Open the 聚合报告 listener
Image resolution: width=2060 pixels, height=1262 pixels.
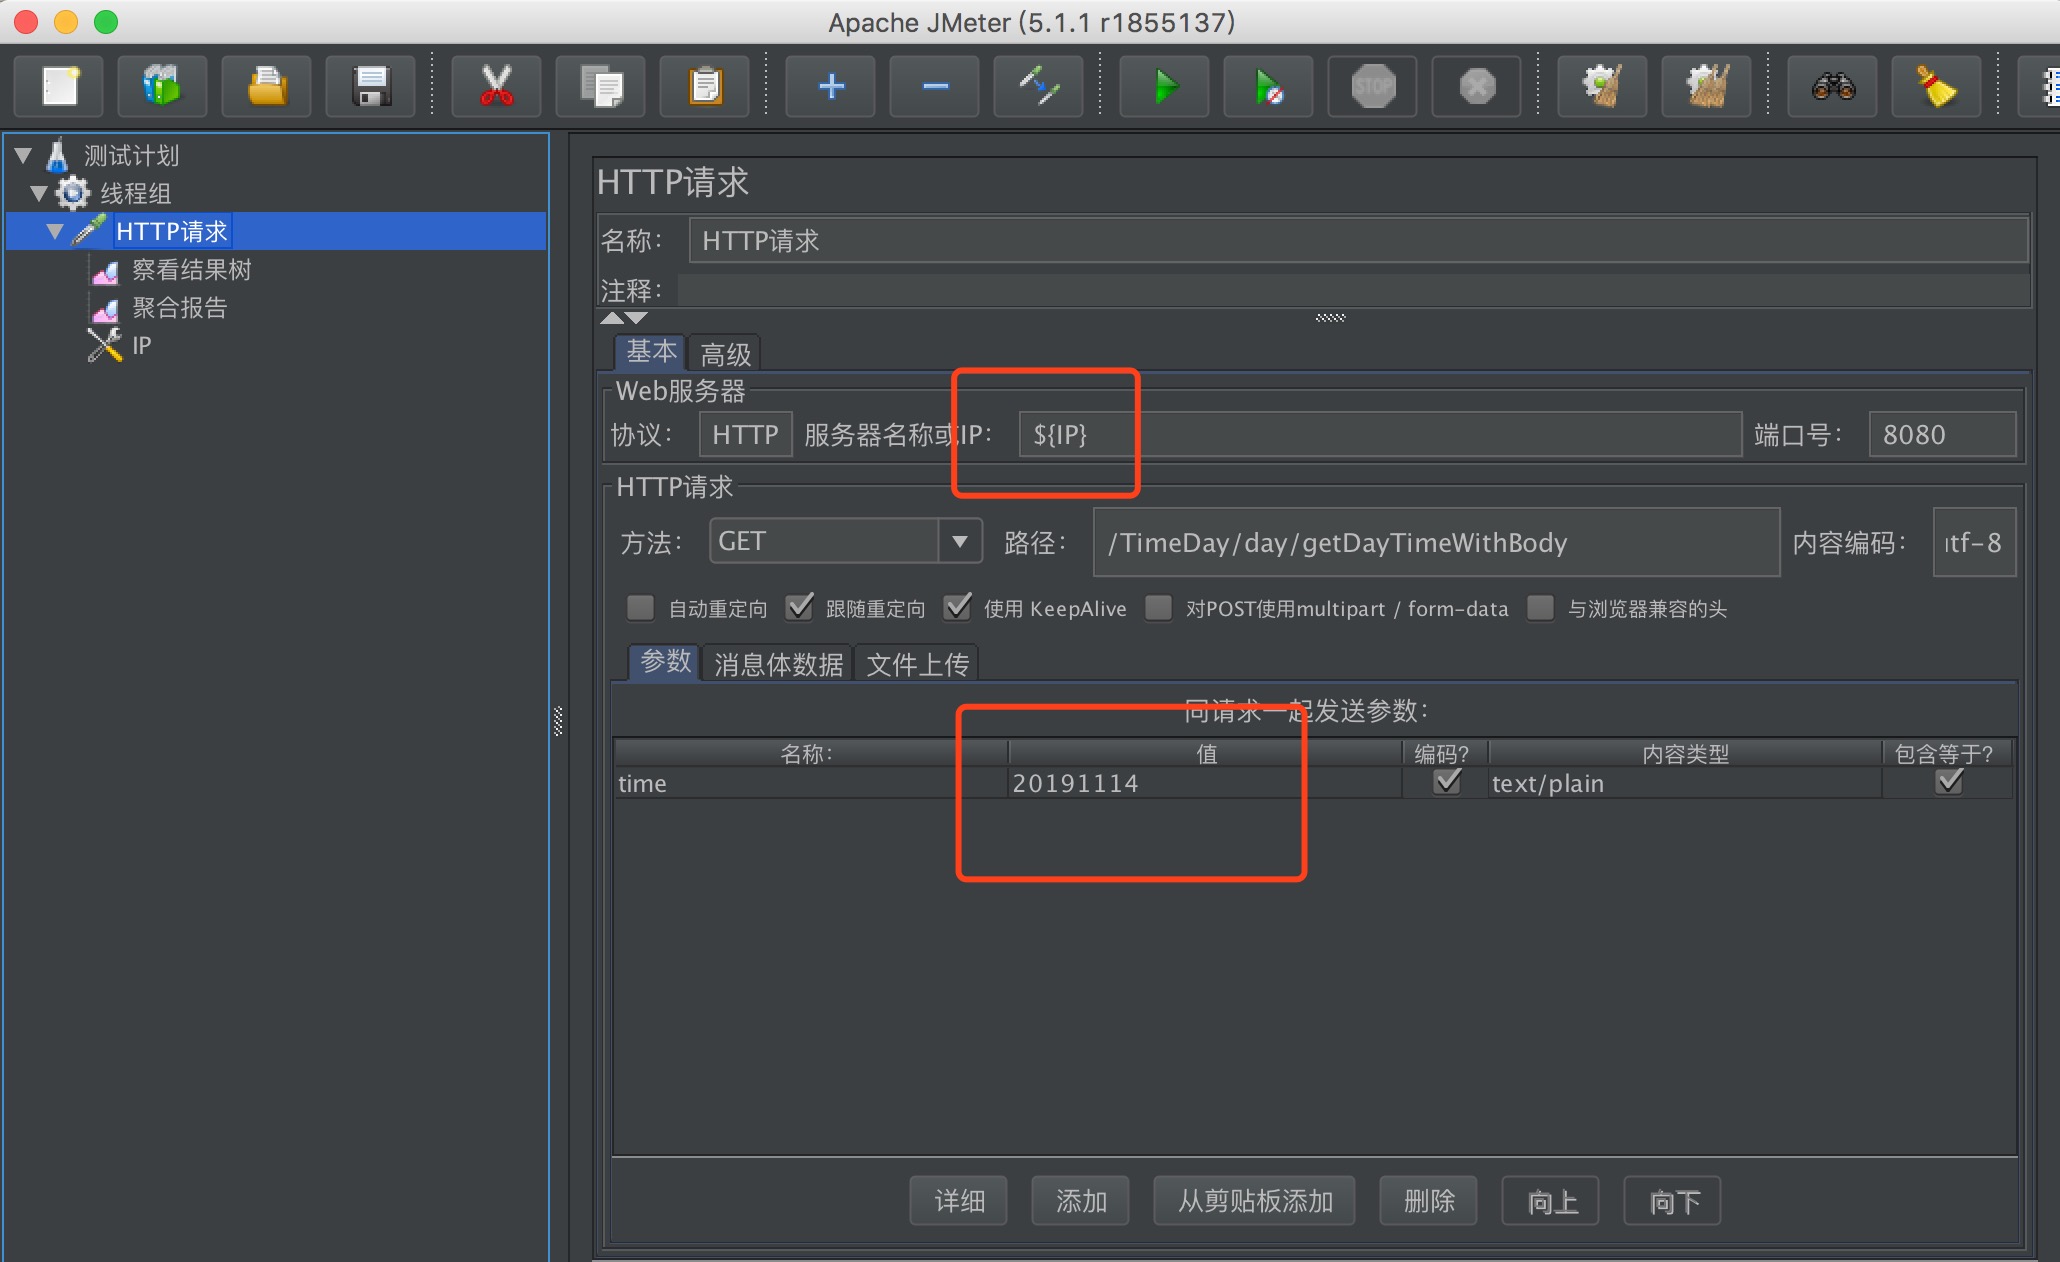click(179, 308)
